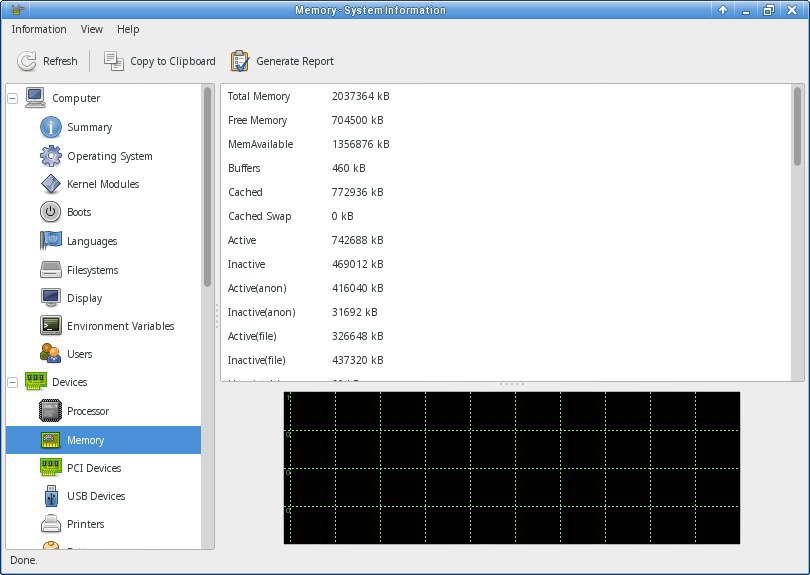Click the Copy to Clipboard label
The image size is (810, 575).
[x=173, y=61]
